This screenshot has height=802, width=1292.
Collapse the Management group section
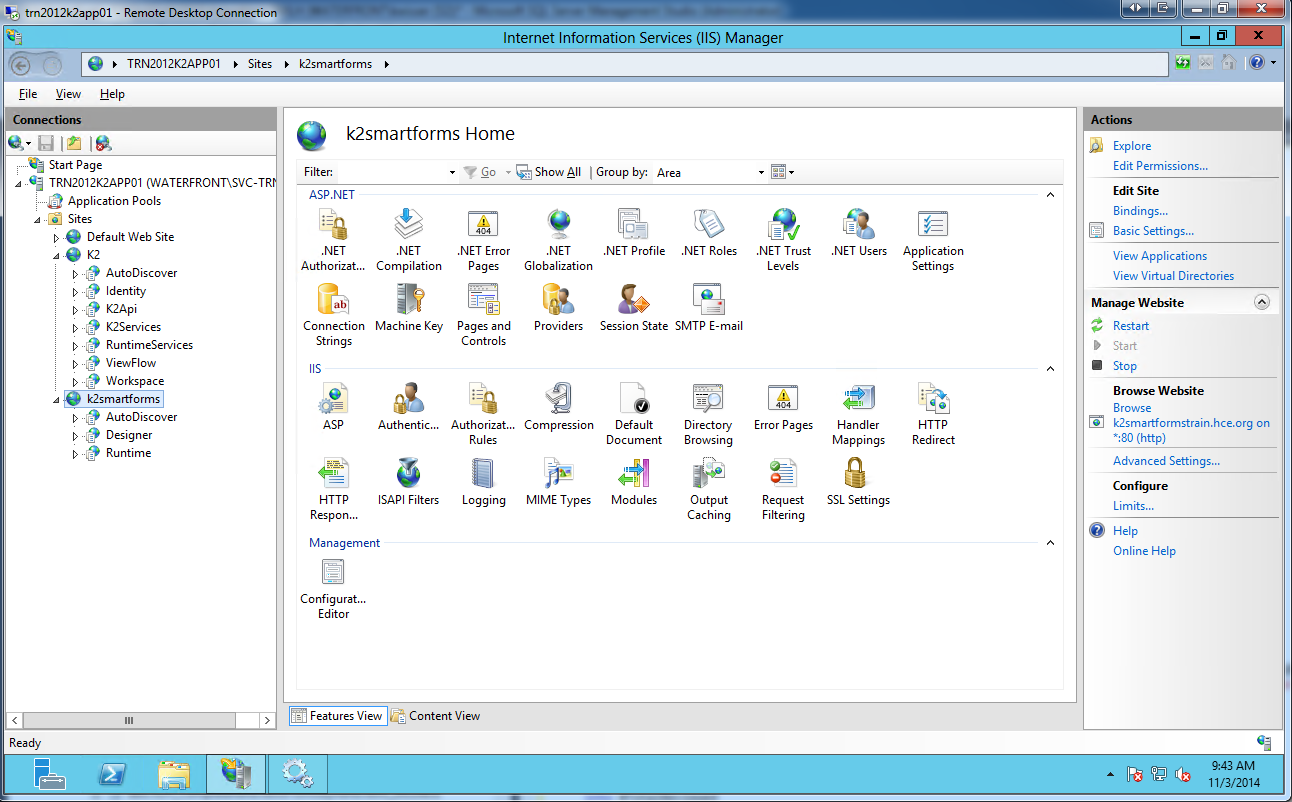coord(1050,543)
